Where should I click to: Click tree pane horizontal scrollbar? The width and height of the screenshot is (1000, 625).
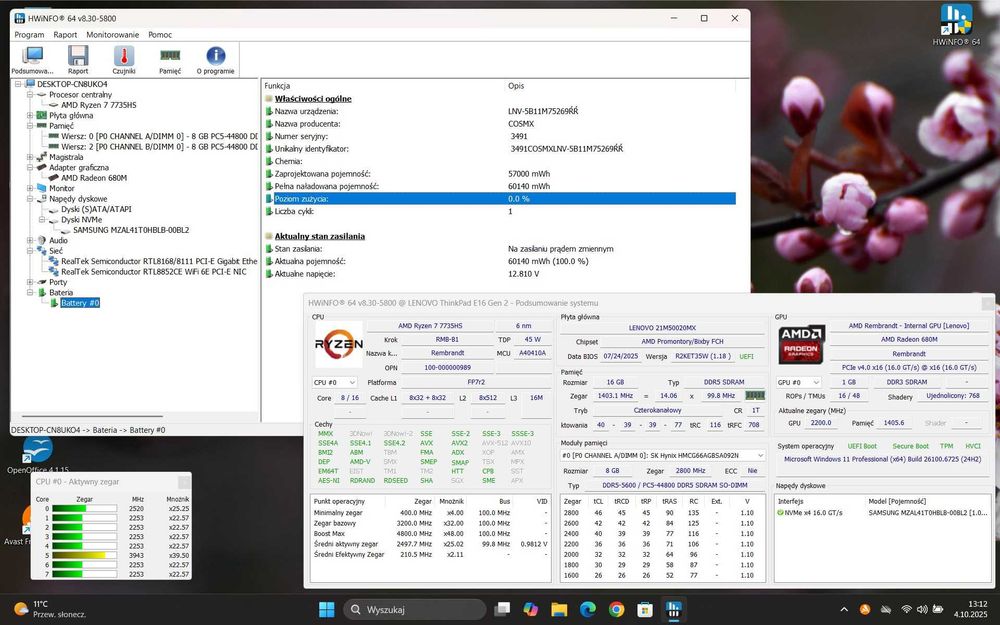91,416
